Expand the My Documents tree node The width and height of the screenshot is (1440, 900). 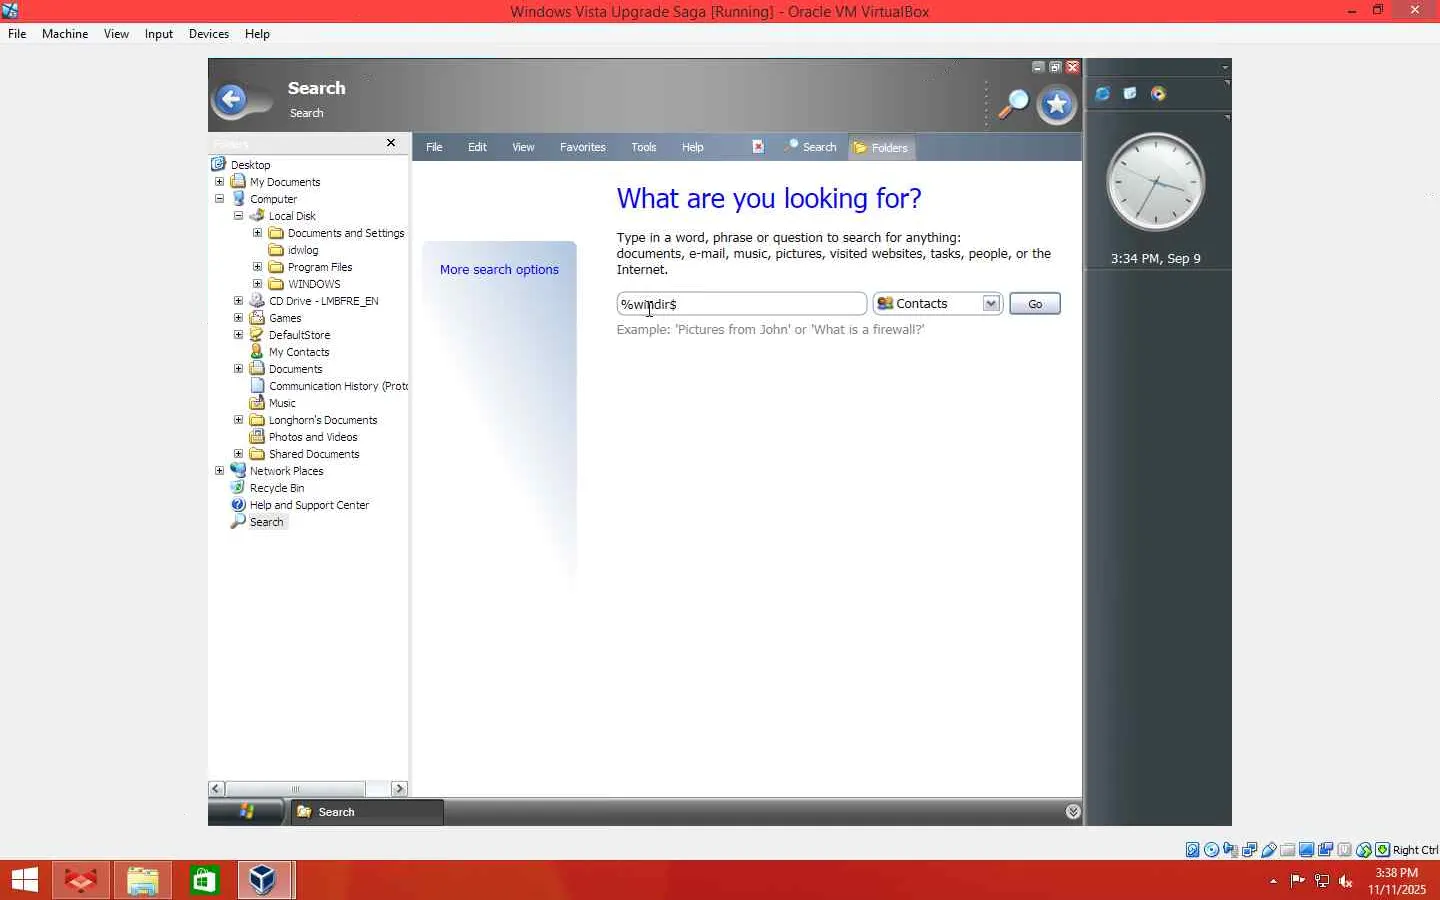tap(219, 182)
